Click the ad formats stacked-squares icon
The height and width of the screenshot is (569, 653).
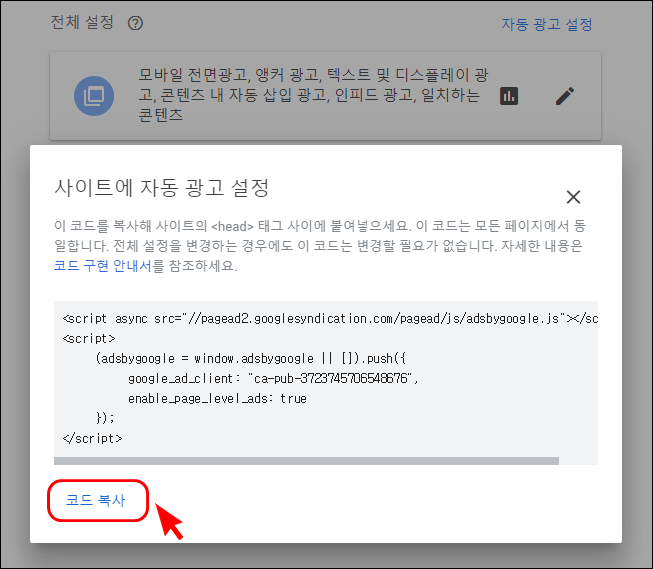pyautogui.click(x=94, y=96)
